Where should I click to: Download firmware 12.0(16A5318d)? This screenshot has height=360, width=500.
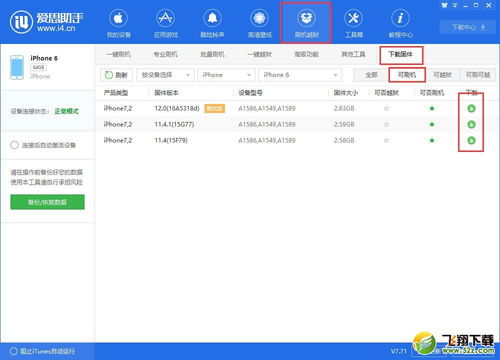(x=471, y=108)
